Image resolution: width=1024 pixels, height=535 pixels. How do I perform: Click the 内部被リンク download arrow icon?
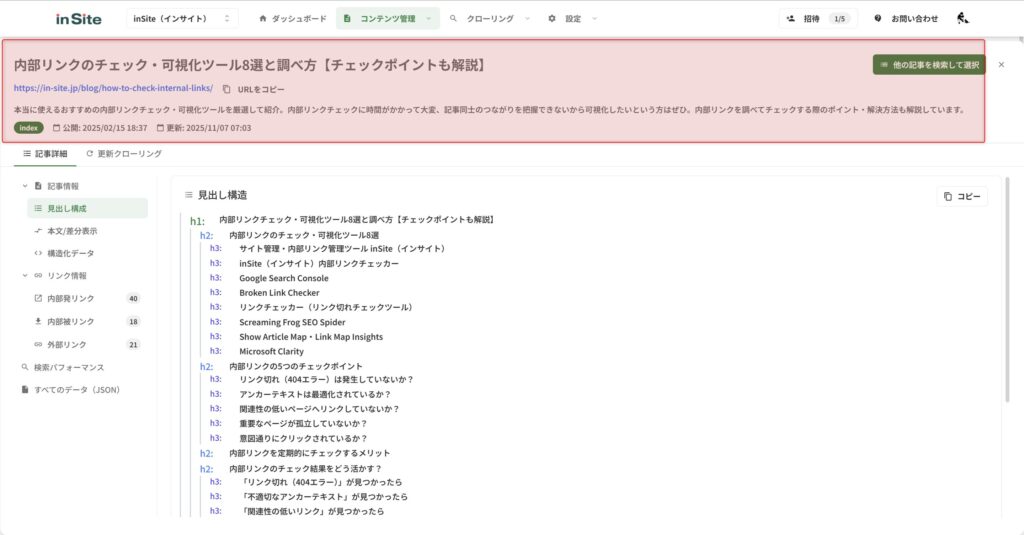click(38, 321)
